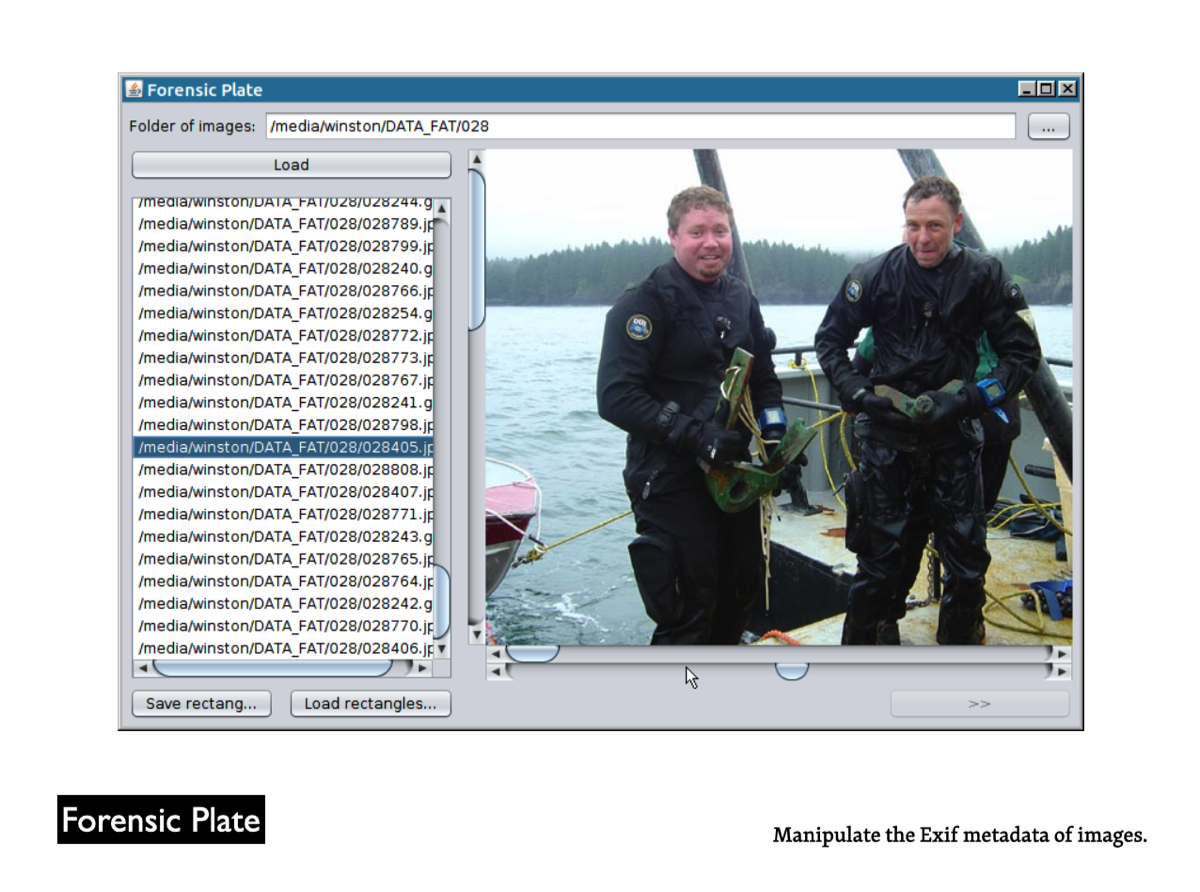The image size is (1200, 892).
Task: Click the image vertical scrollbar thumb
Action: [477, 250]
